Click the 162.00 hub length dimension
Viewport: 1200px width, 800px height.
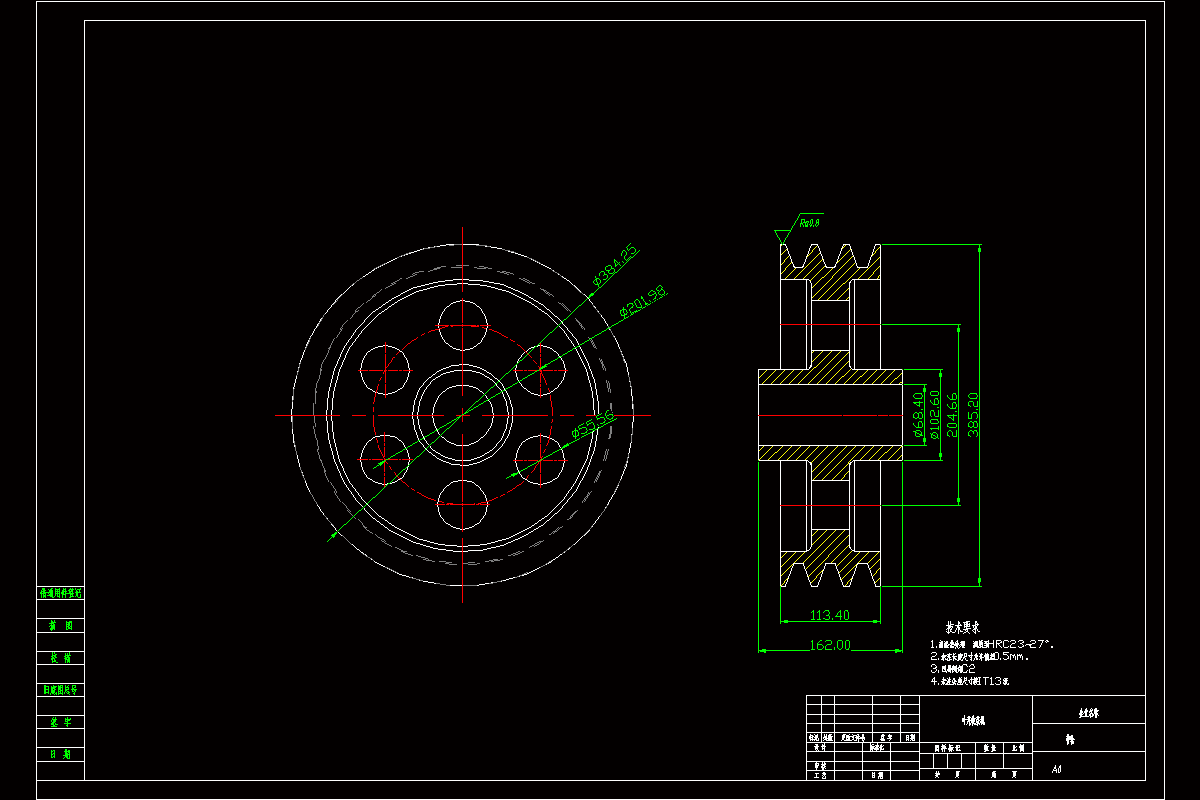(x=830, y=646)
